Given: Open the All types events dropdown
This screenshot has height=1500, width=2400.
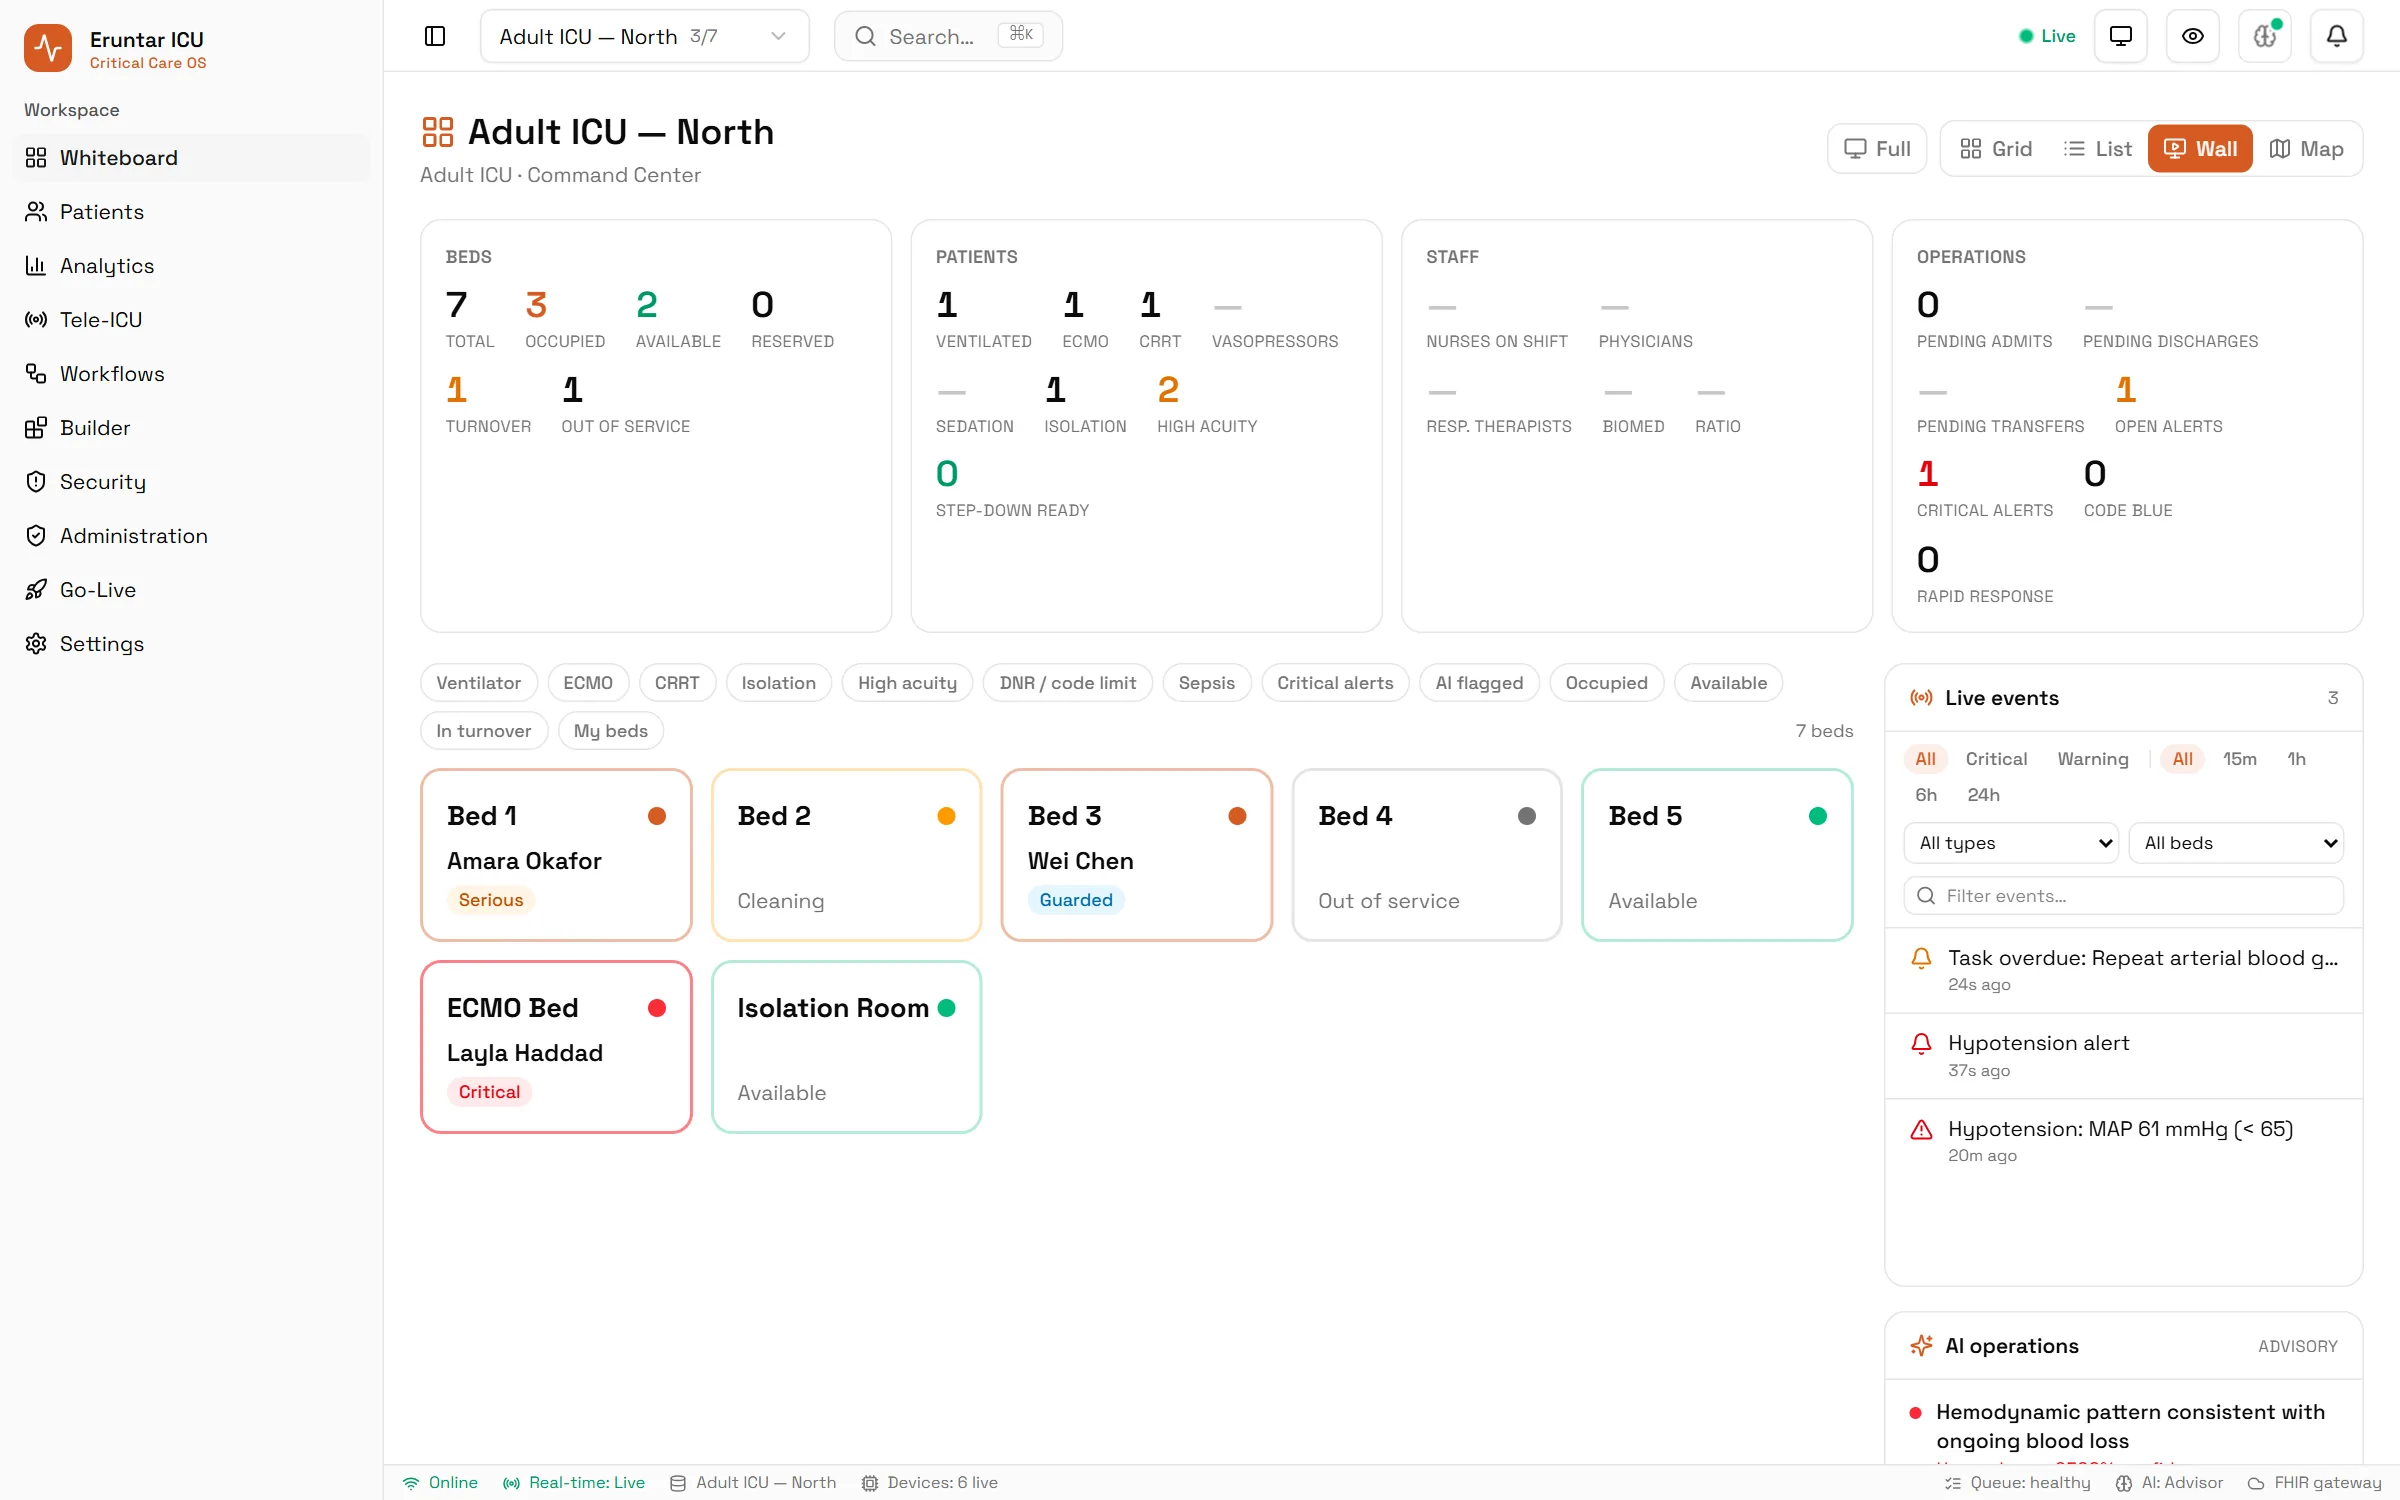Looking at the screenshot, I should coord(2011,843).
